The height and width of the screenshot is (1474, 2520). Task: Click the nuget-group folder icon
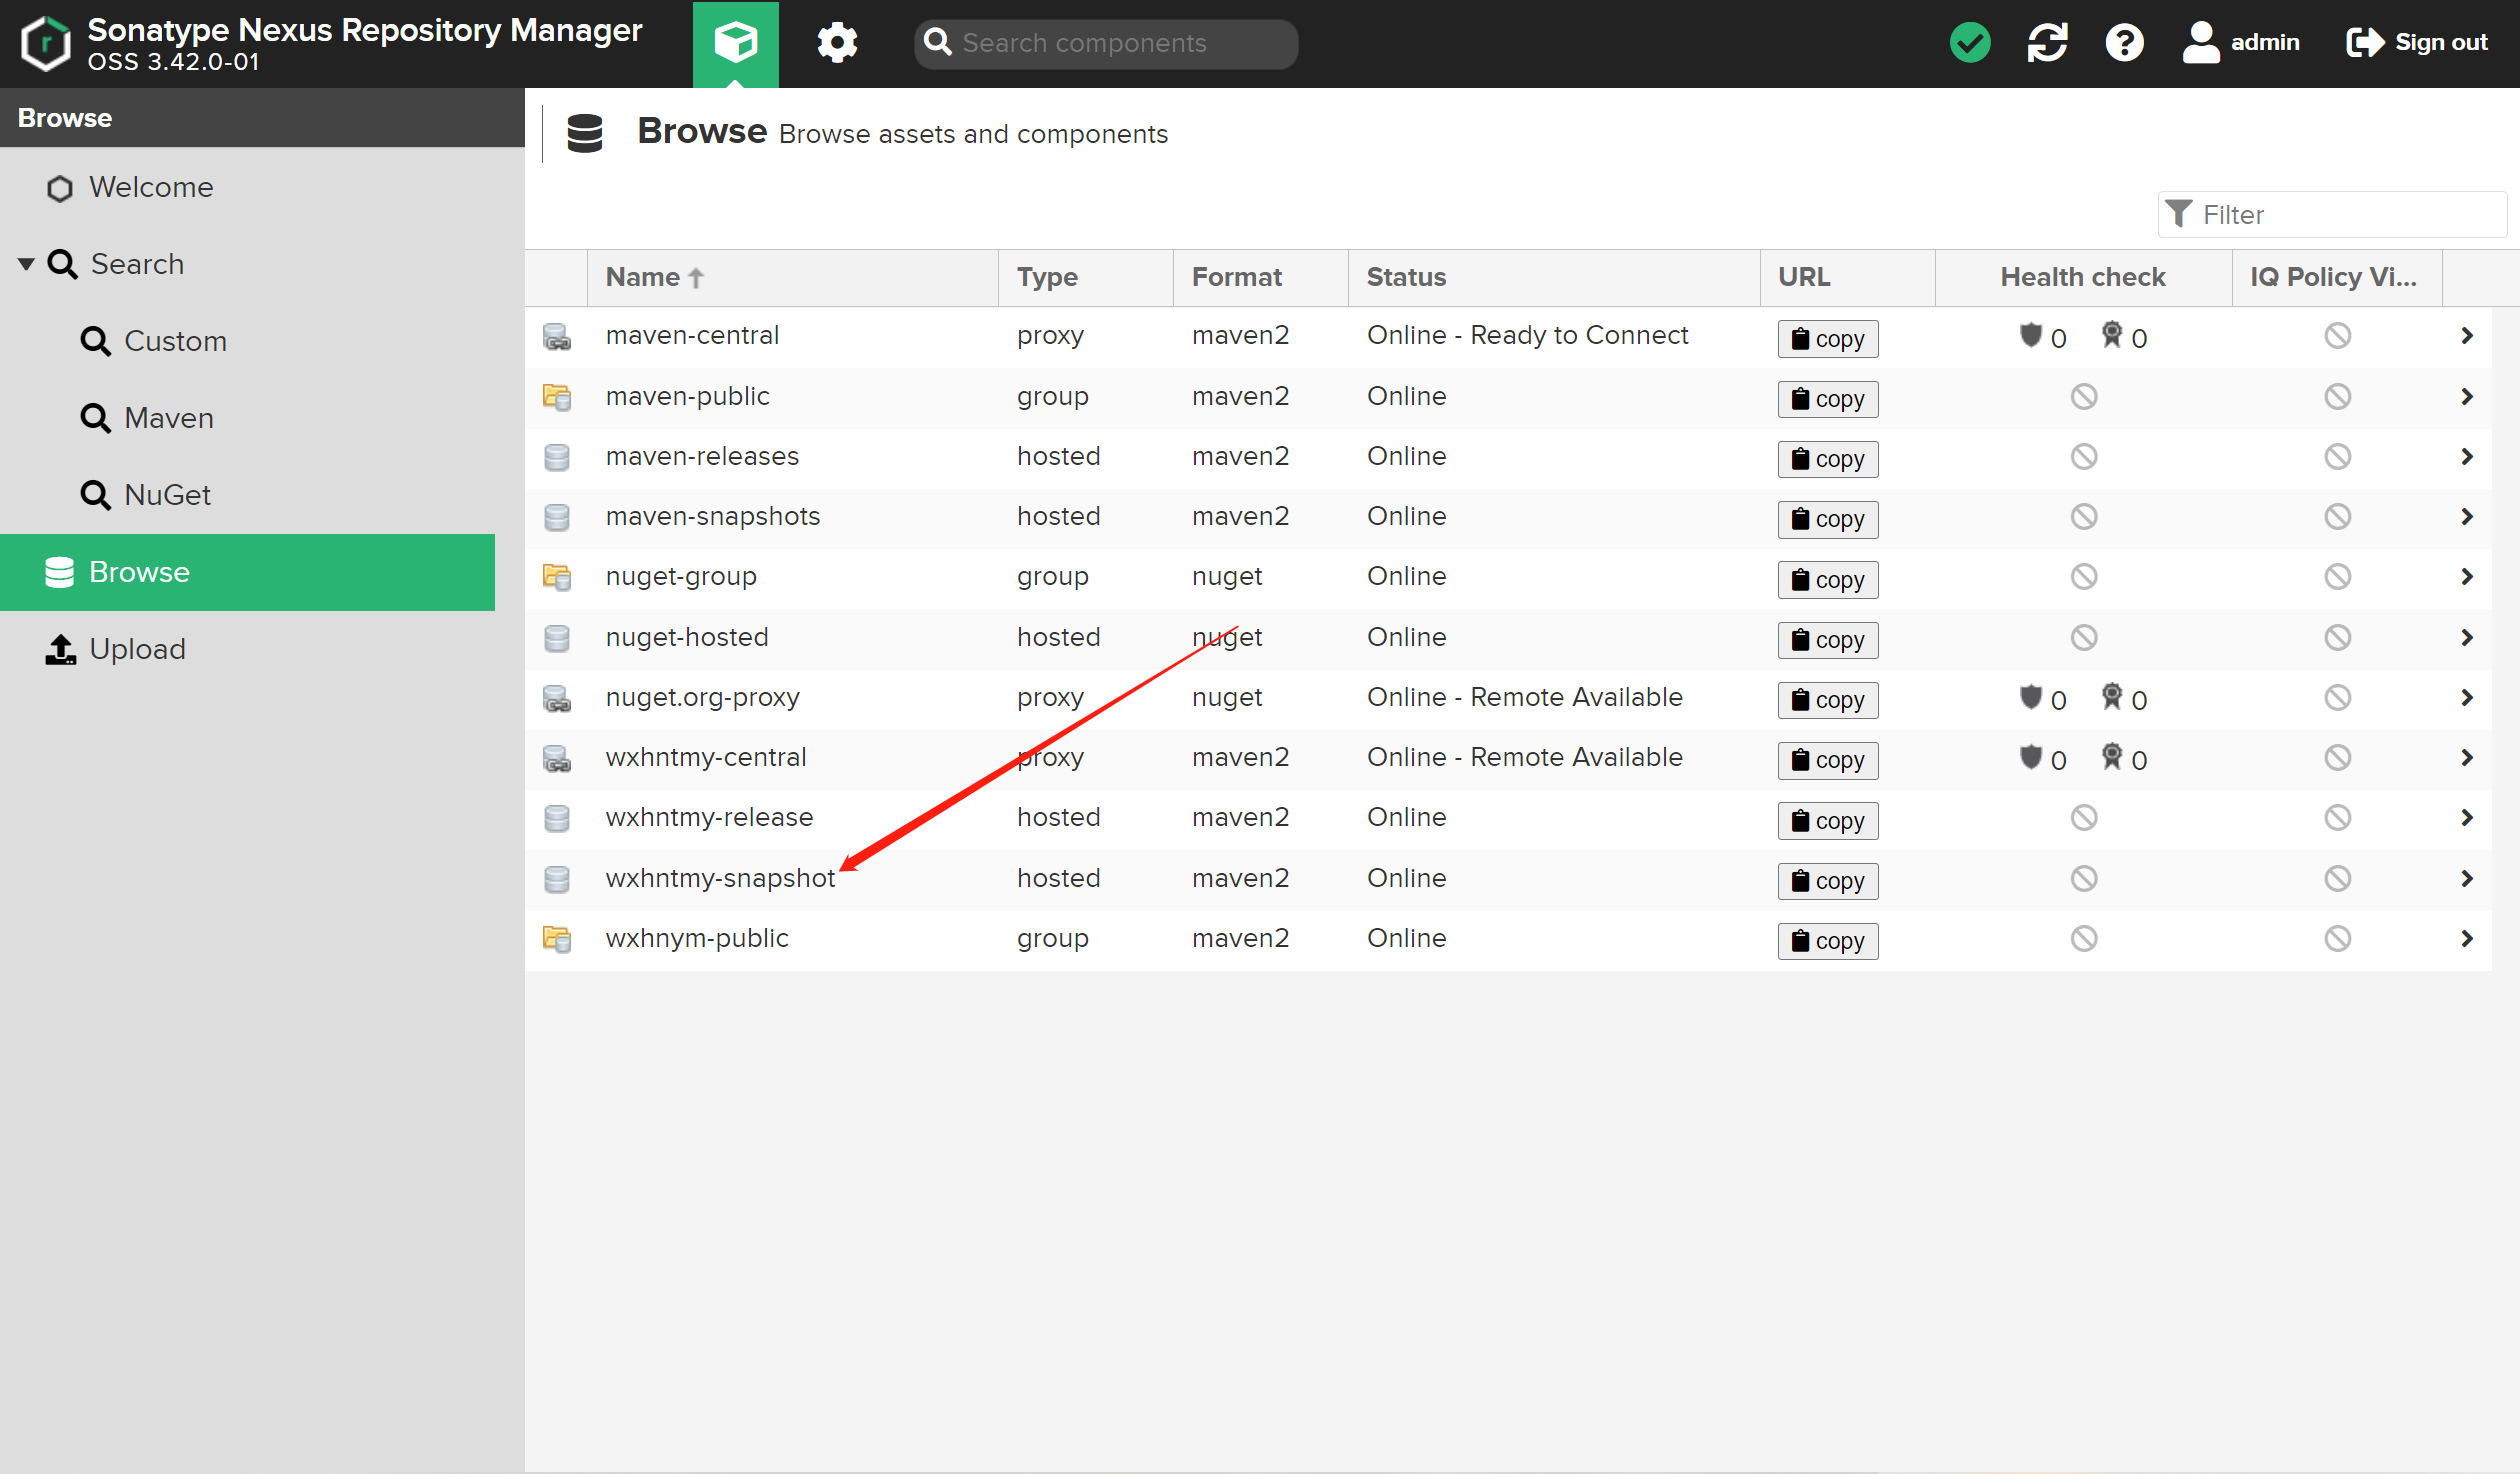click(557, 577)
